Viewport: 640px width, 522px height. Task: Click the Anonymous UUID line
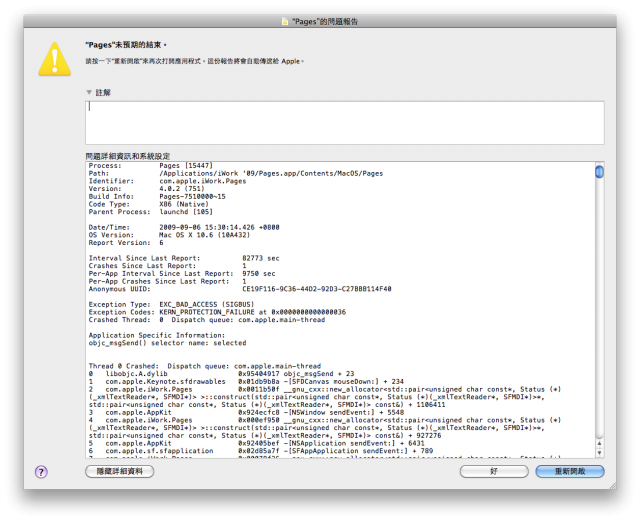[240, 289]
